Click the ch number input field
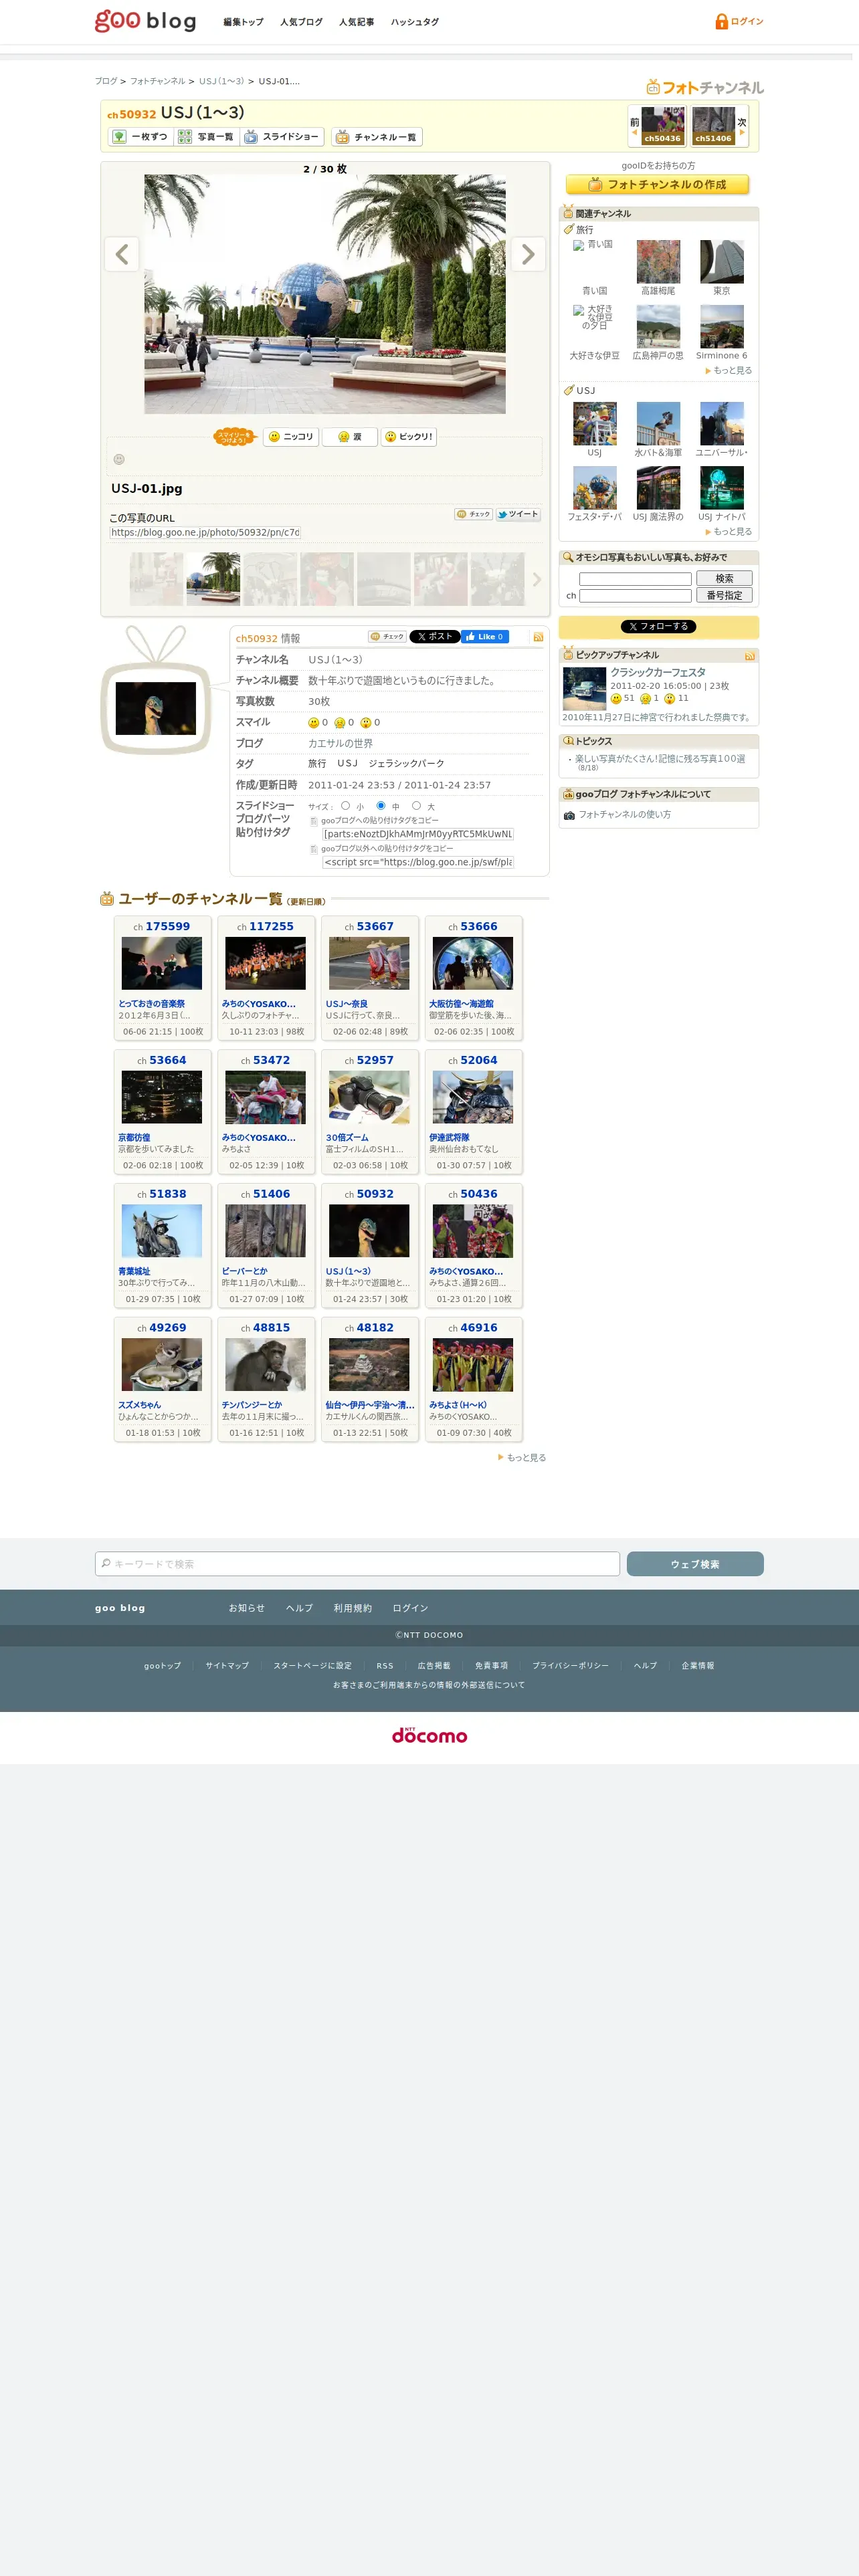 (635, 596)
